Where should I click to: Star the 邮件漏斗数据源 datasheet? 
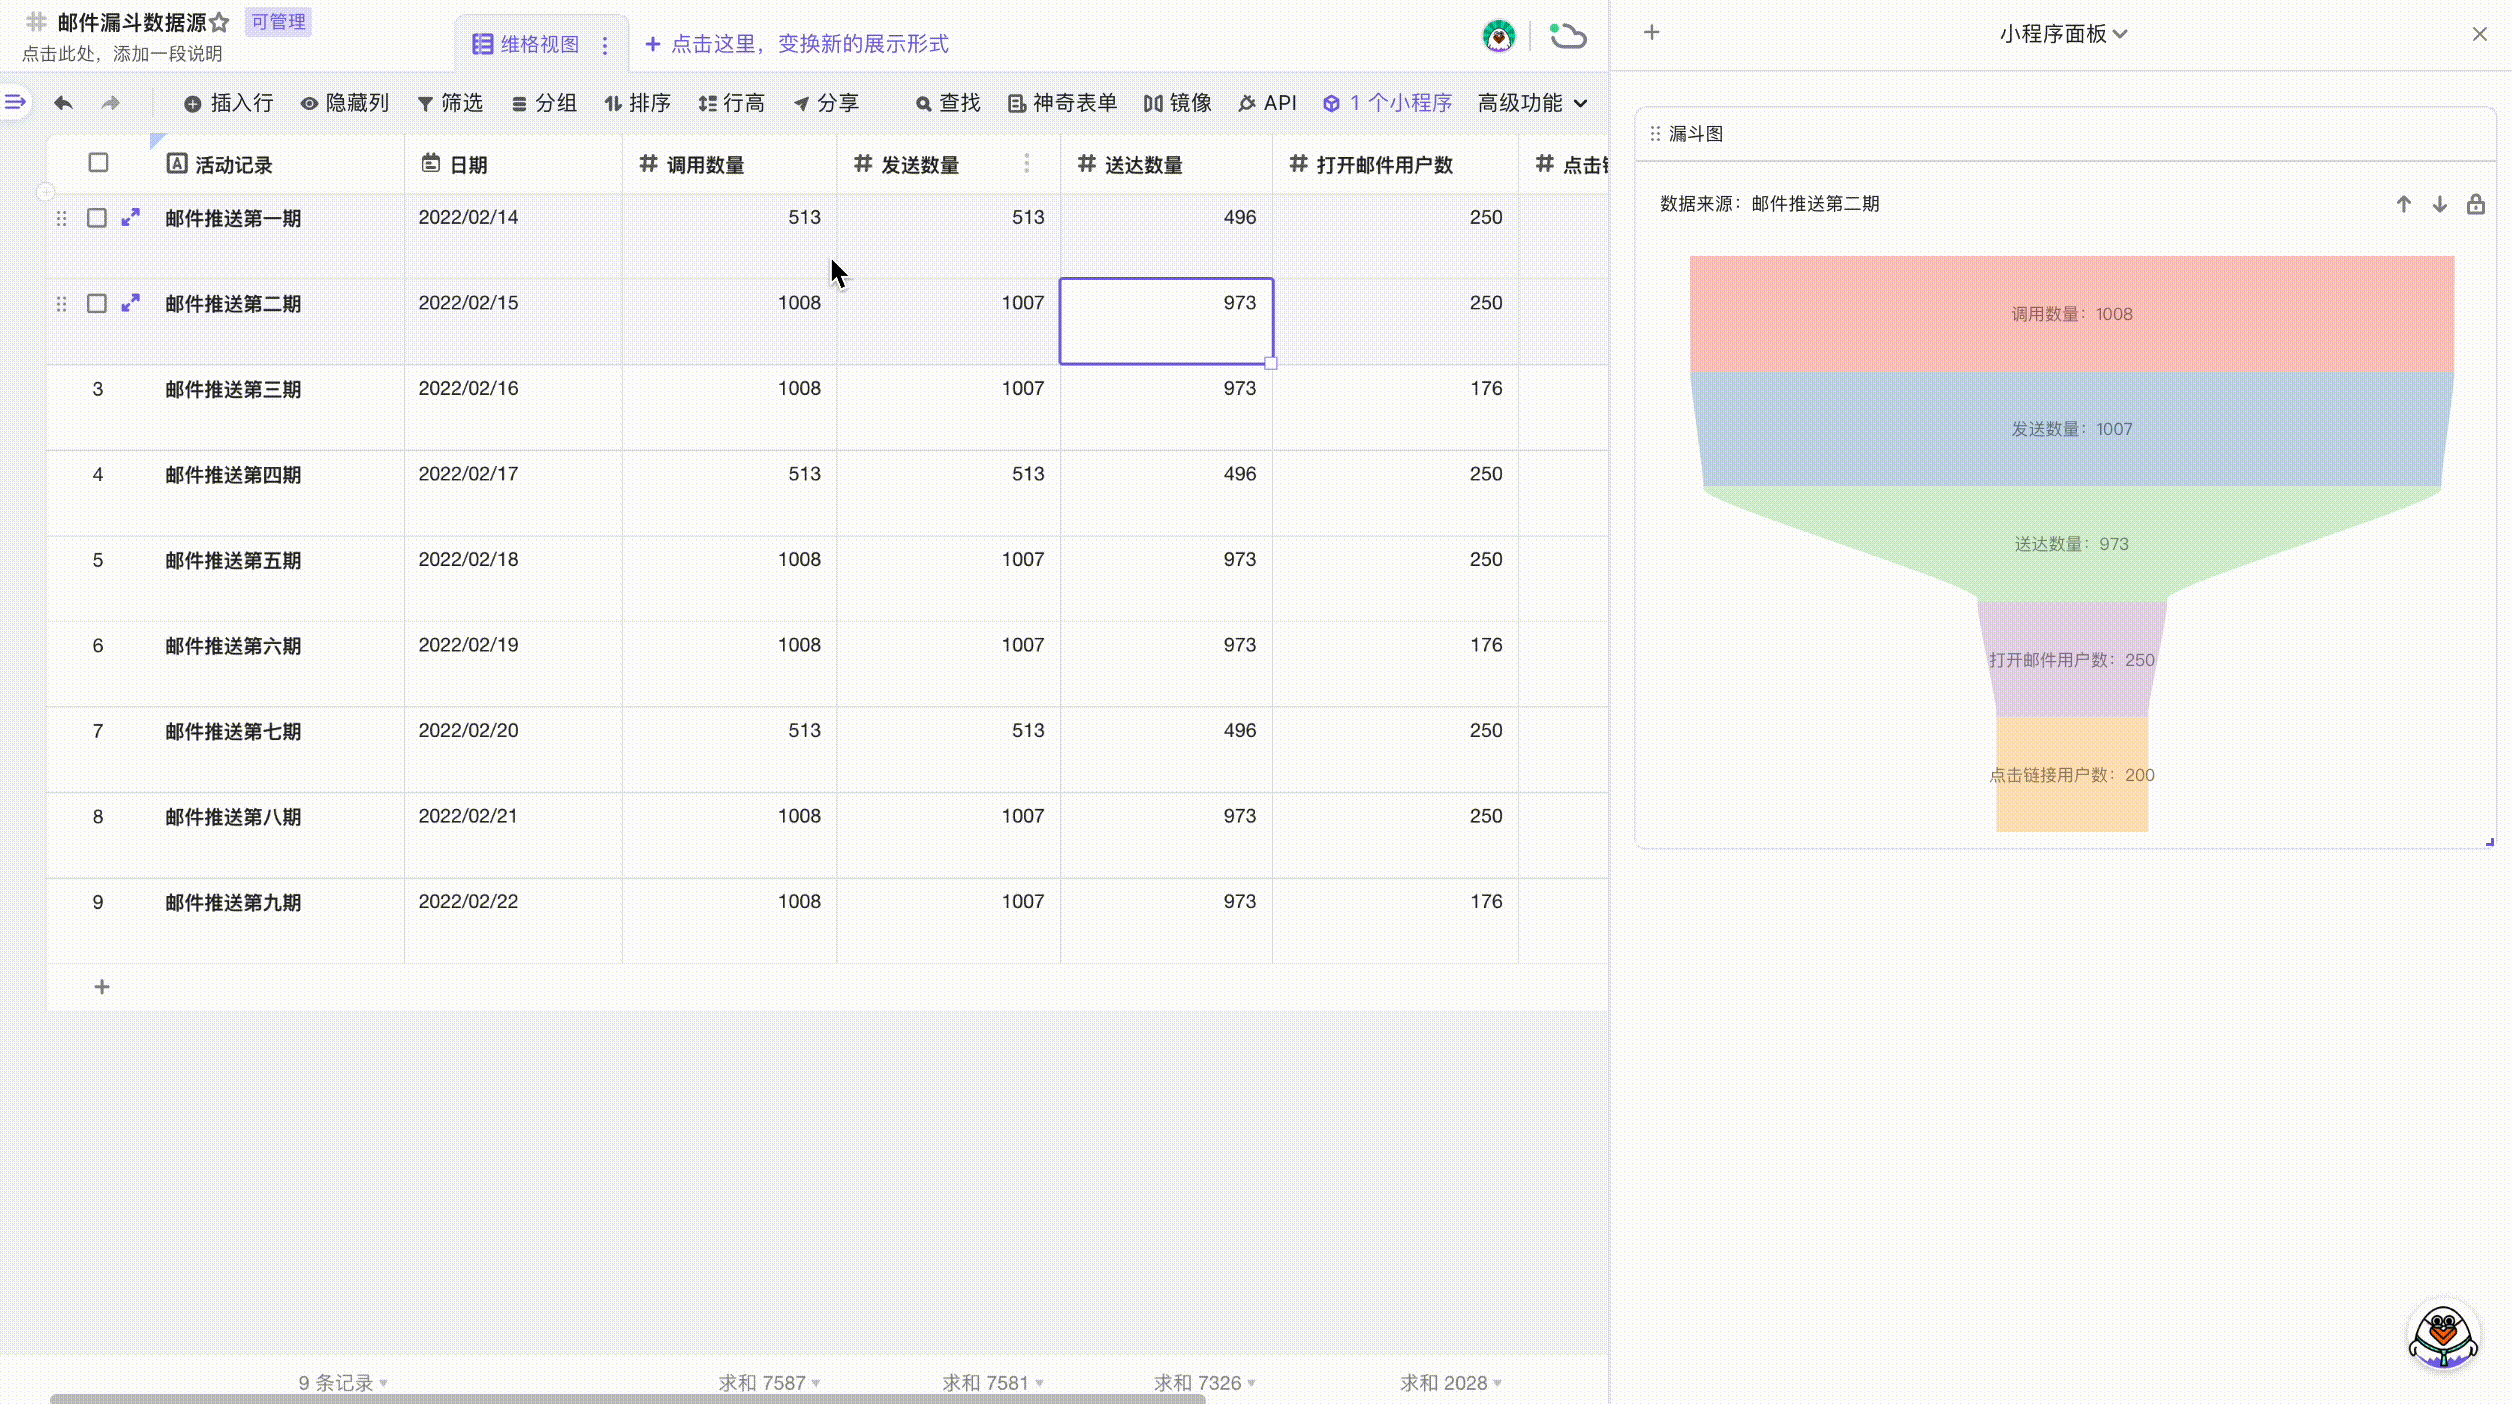[x=220, y=22]
